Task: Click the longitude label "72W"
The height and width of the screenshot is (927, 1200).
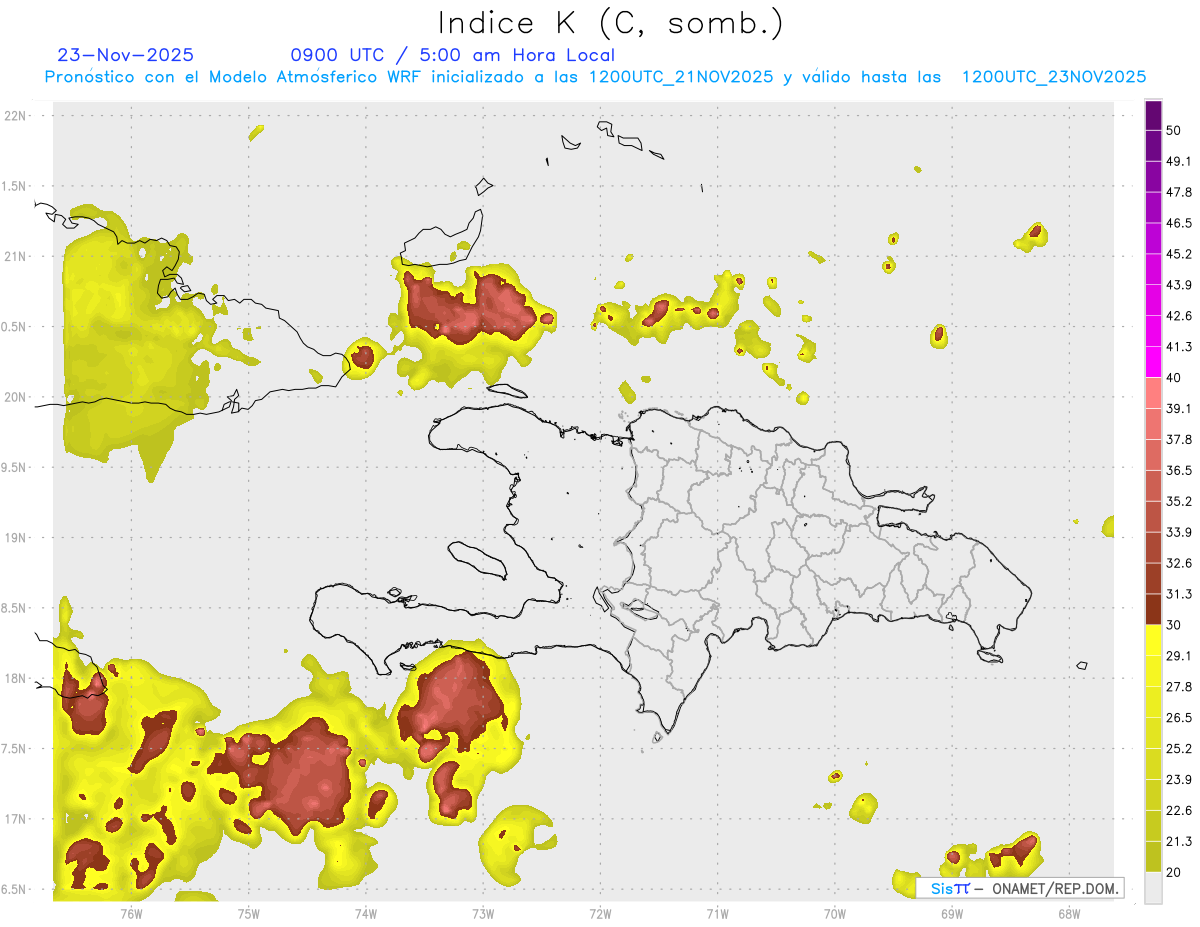Action: (600, 913)
